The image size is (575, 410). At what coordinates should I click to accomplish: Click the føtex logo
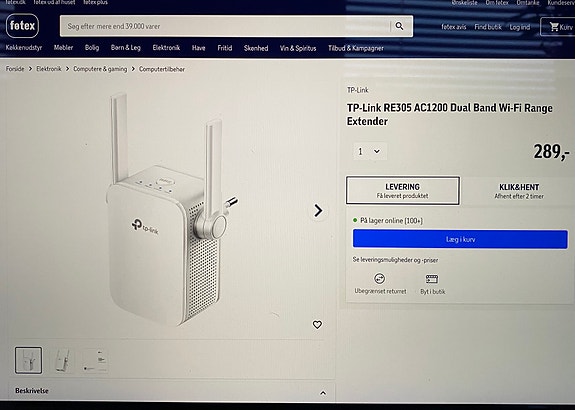pos(22,26)
